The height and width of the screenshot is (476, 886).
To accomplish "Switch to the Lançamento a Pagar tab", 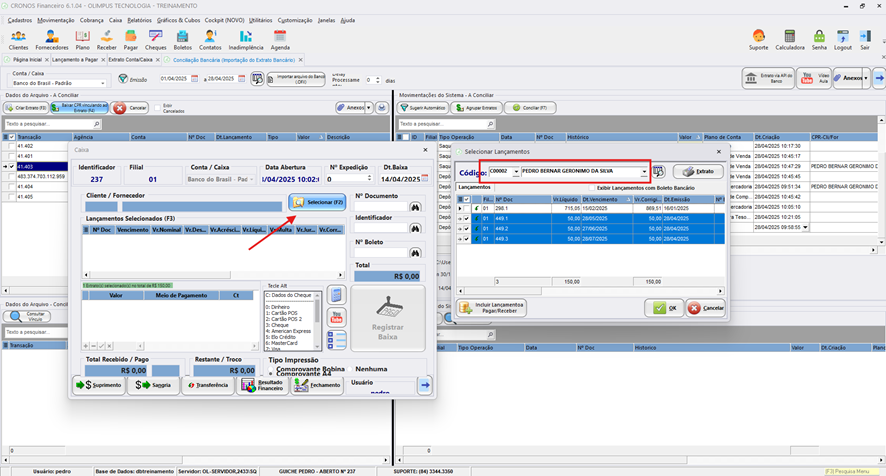I will [x=75, y=59].
